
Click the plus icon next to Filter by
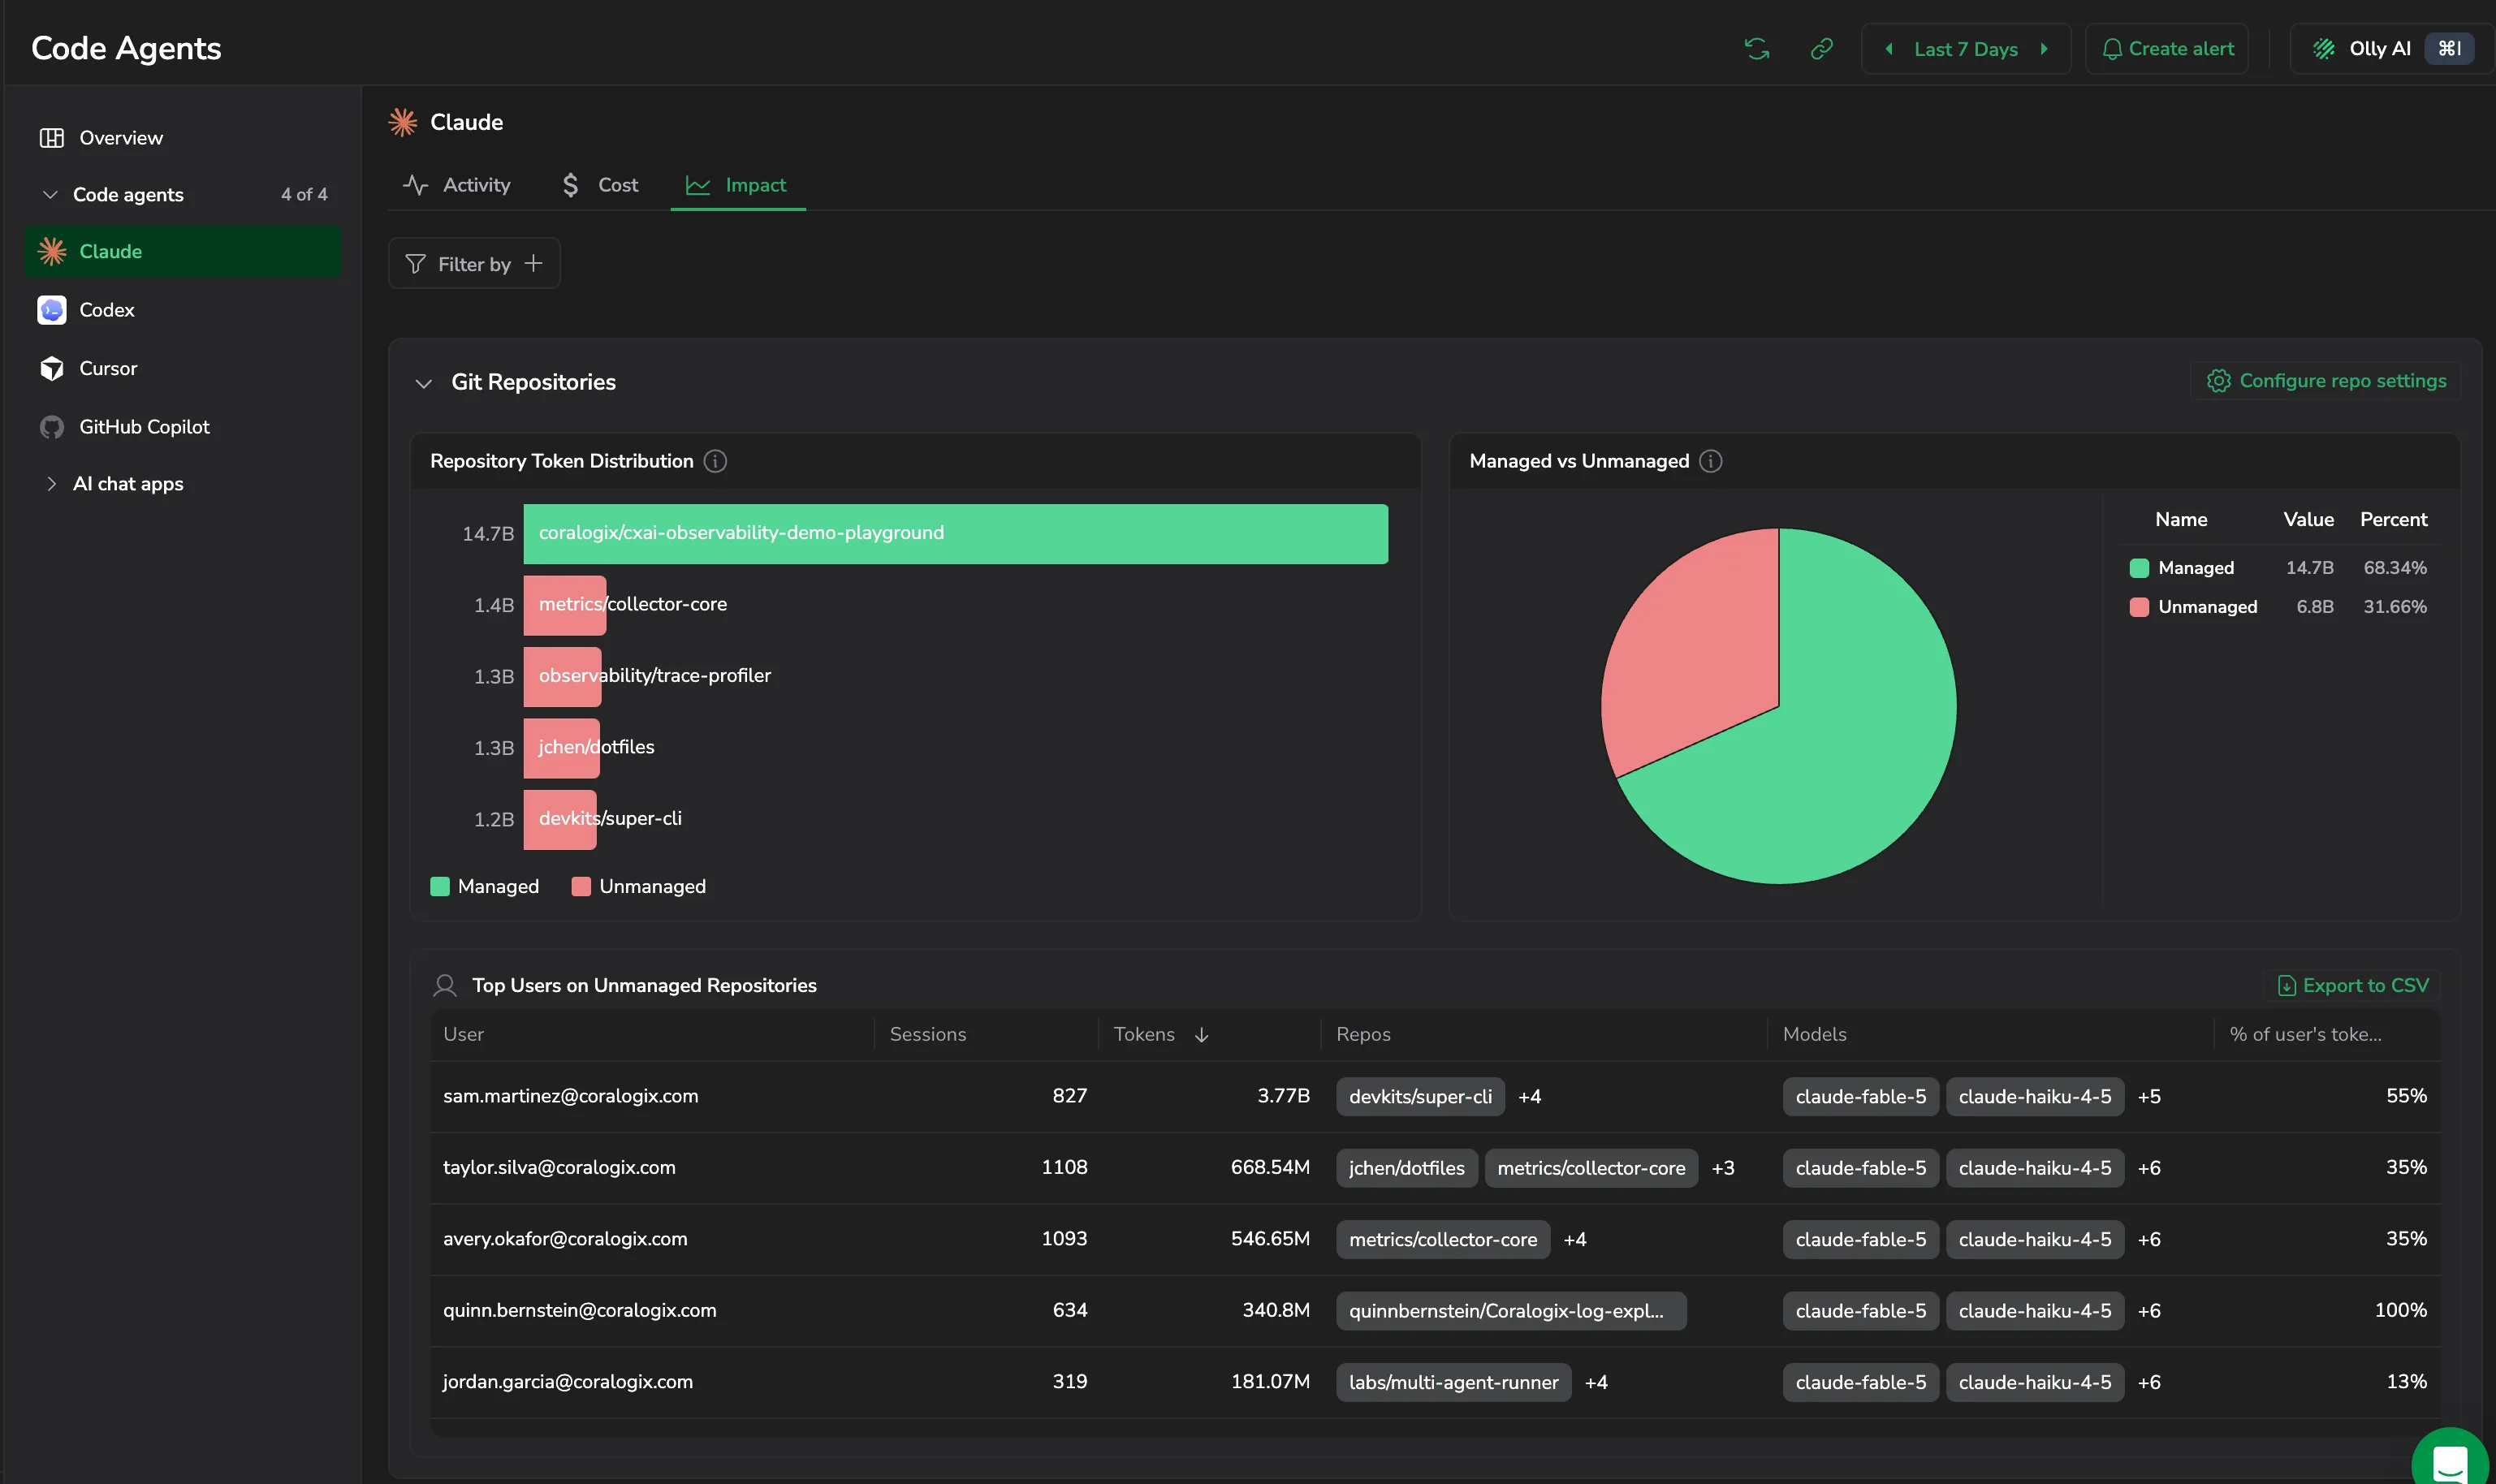(x=534, y=263)
